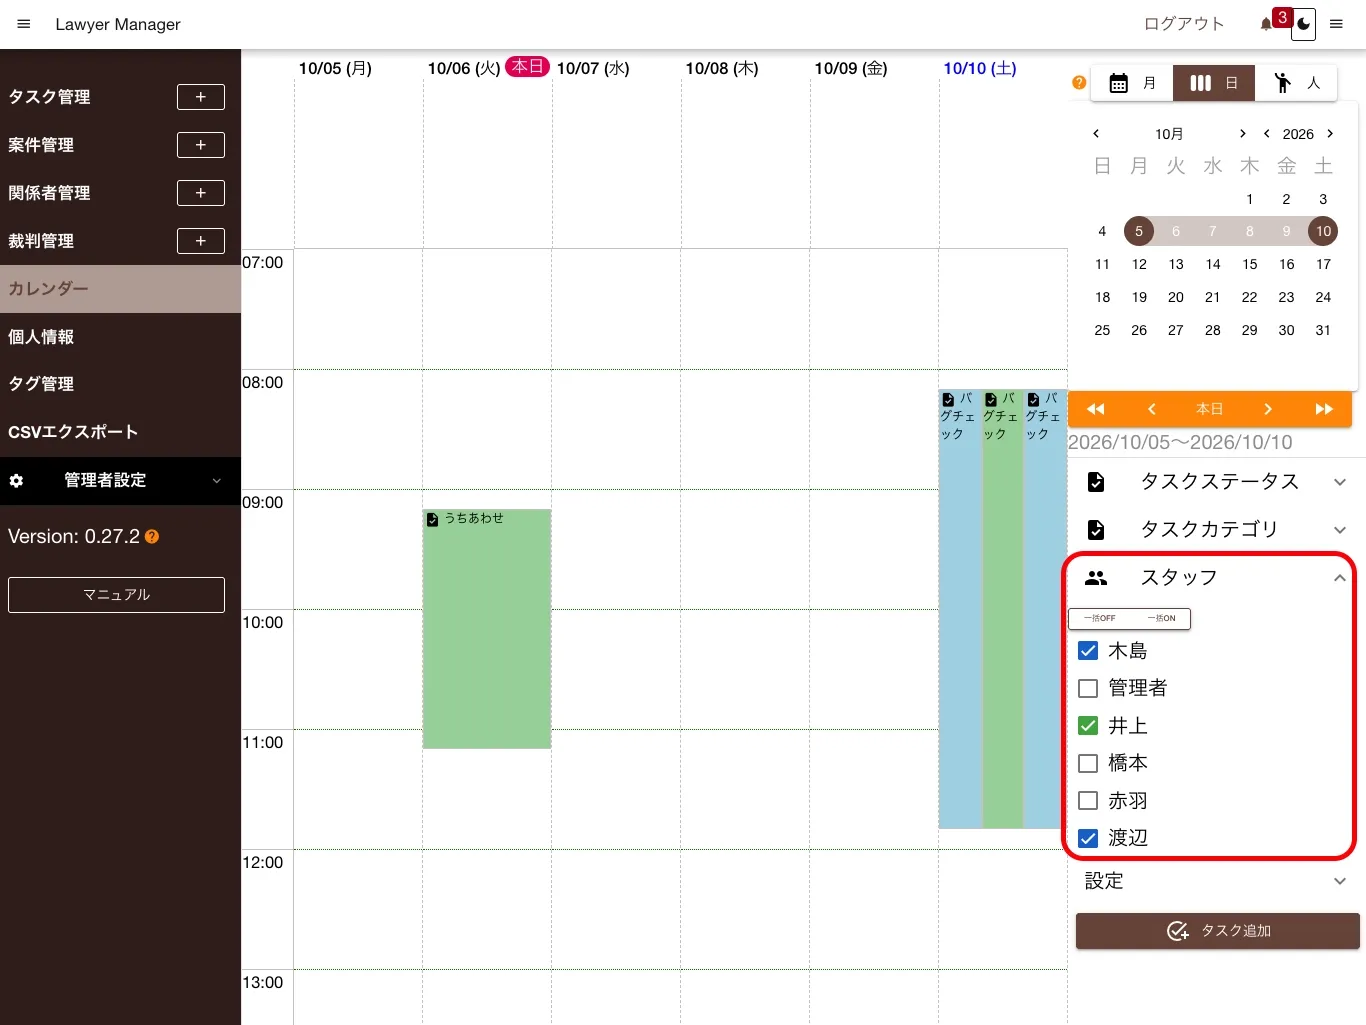Image resolution: width=1366 pixels, height=1025 pixels.
Task: Collapse the スタッフ filter section
Action: click(1217, 578)
